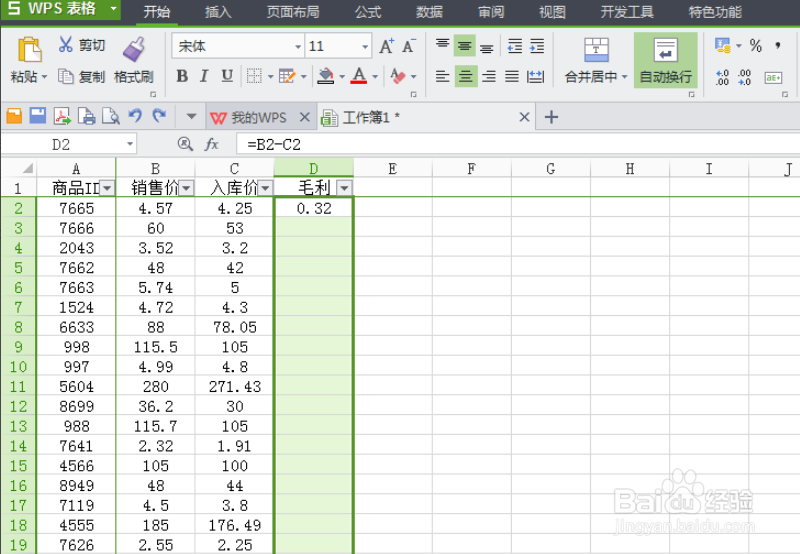Align text left
Viewport: 800px width, 554px height.
[x=442, y=77]
